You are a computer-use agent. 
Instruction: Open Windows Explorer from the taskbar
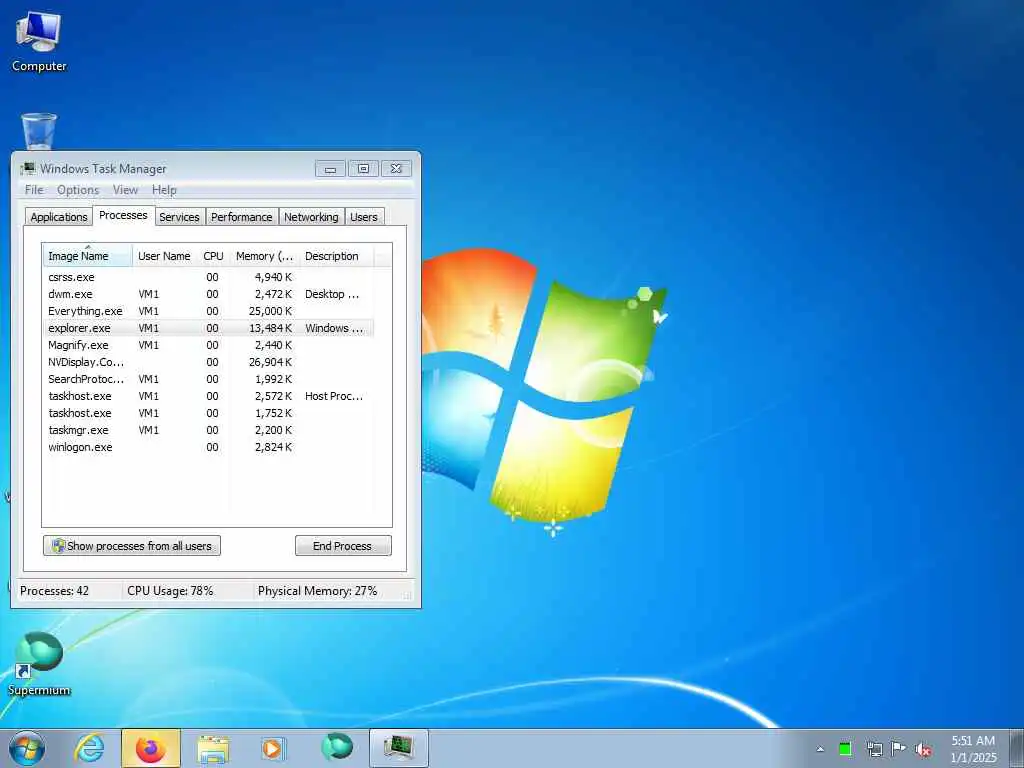tap(213, 748)
